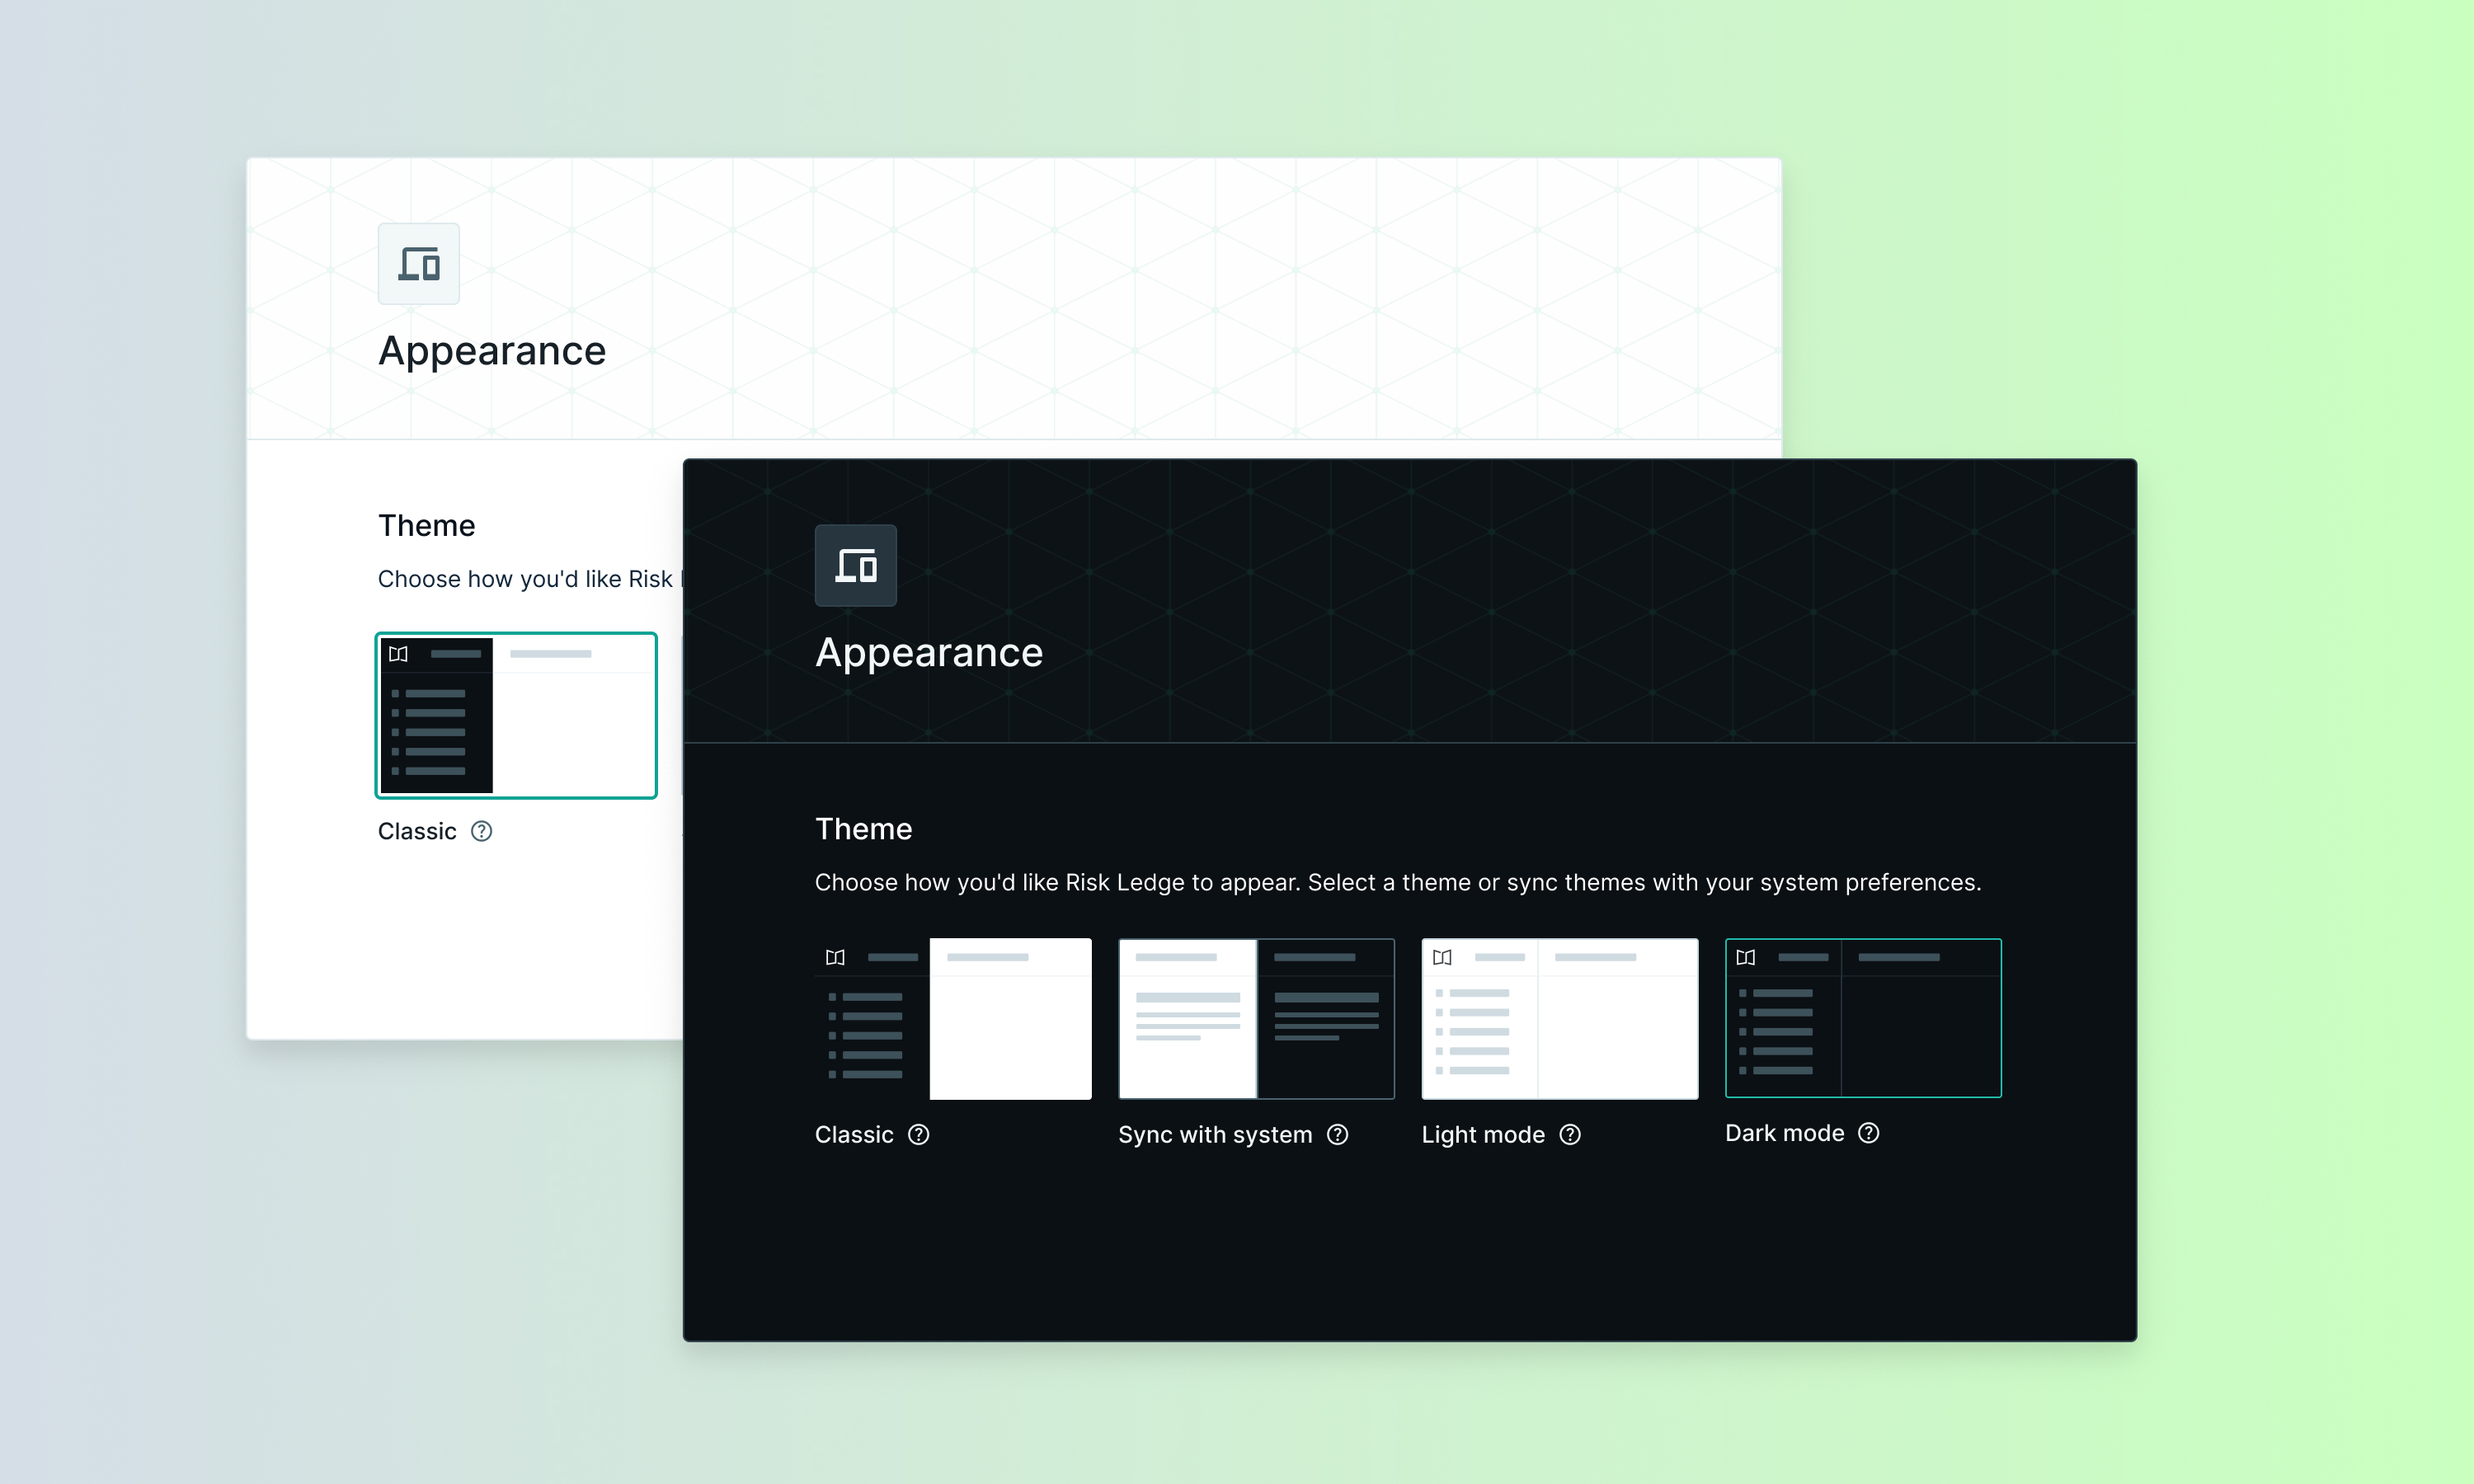2474x1484 pixels.
Task: Click Appearance heading in the light panel
Action: click(491, 351)
